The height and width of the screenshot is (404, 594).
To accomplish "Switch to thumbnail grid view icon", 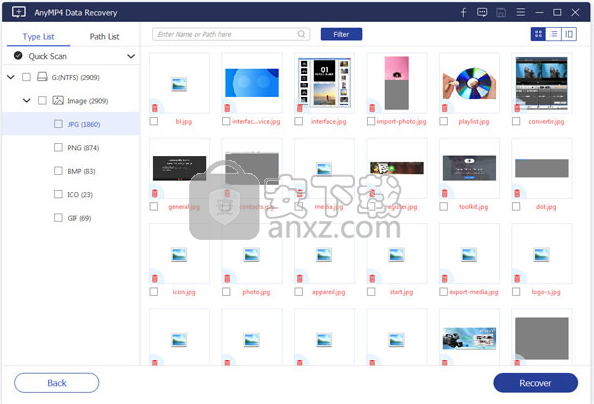I will [538, 34].
